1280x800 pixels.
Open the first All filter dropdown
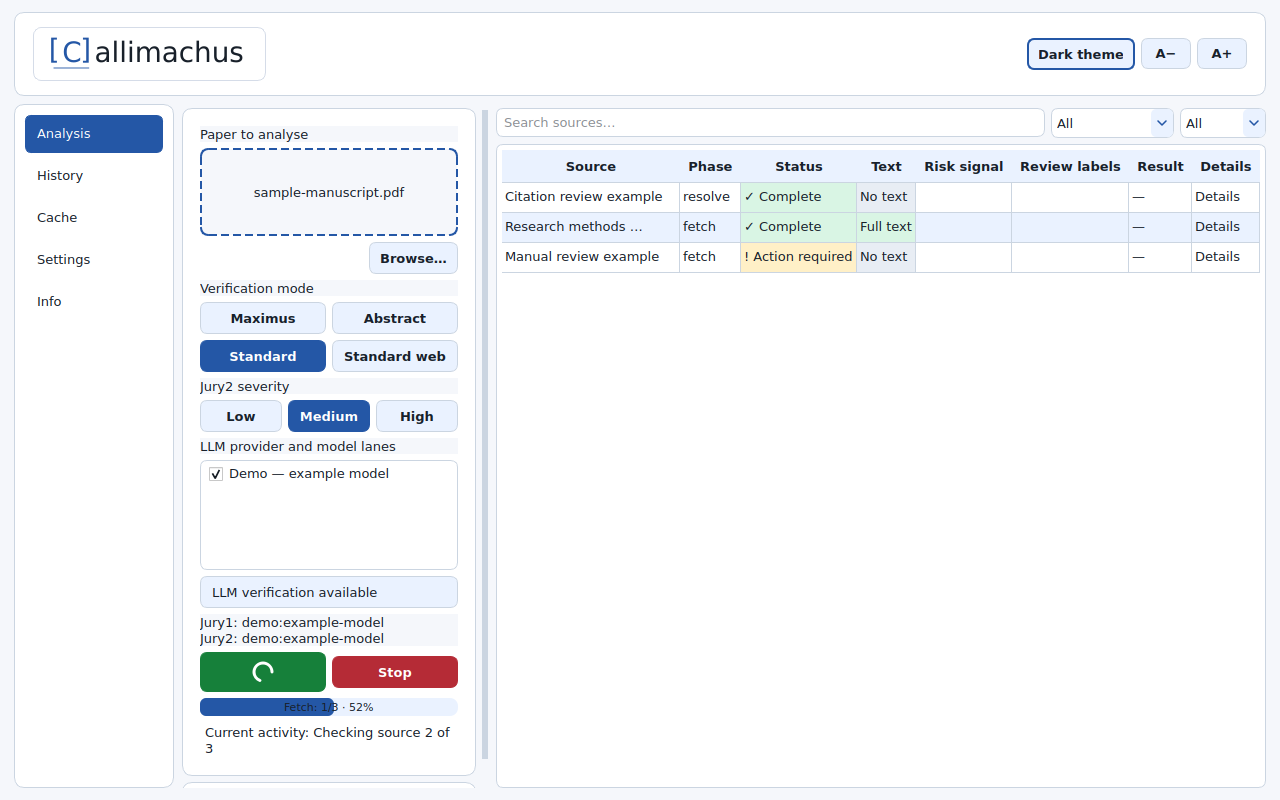click(x=1112, y=123)
